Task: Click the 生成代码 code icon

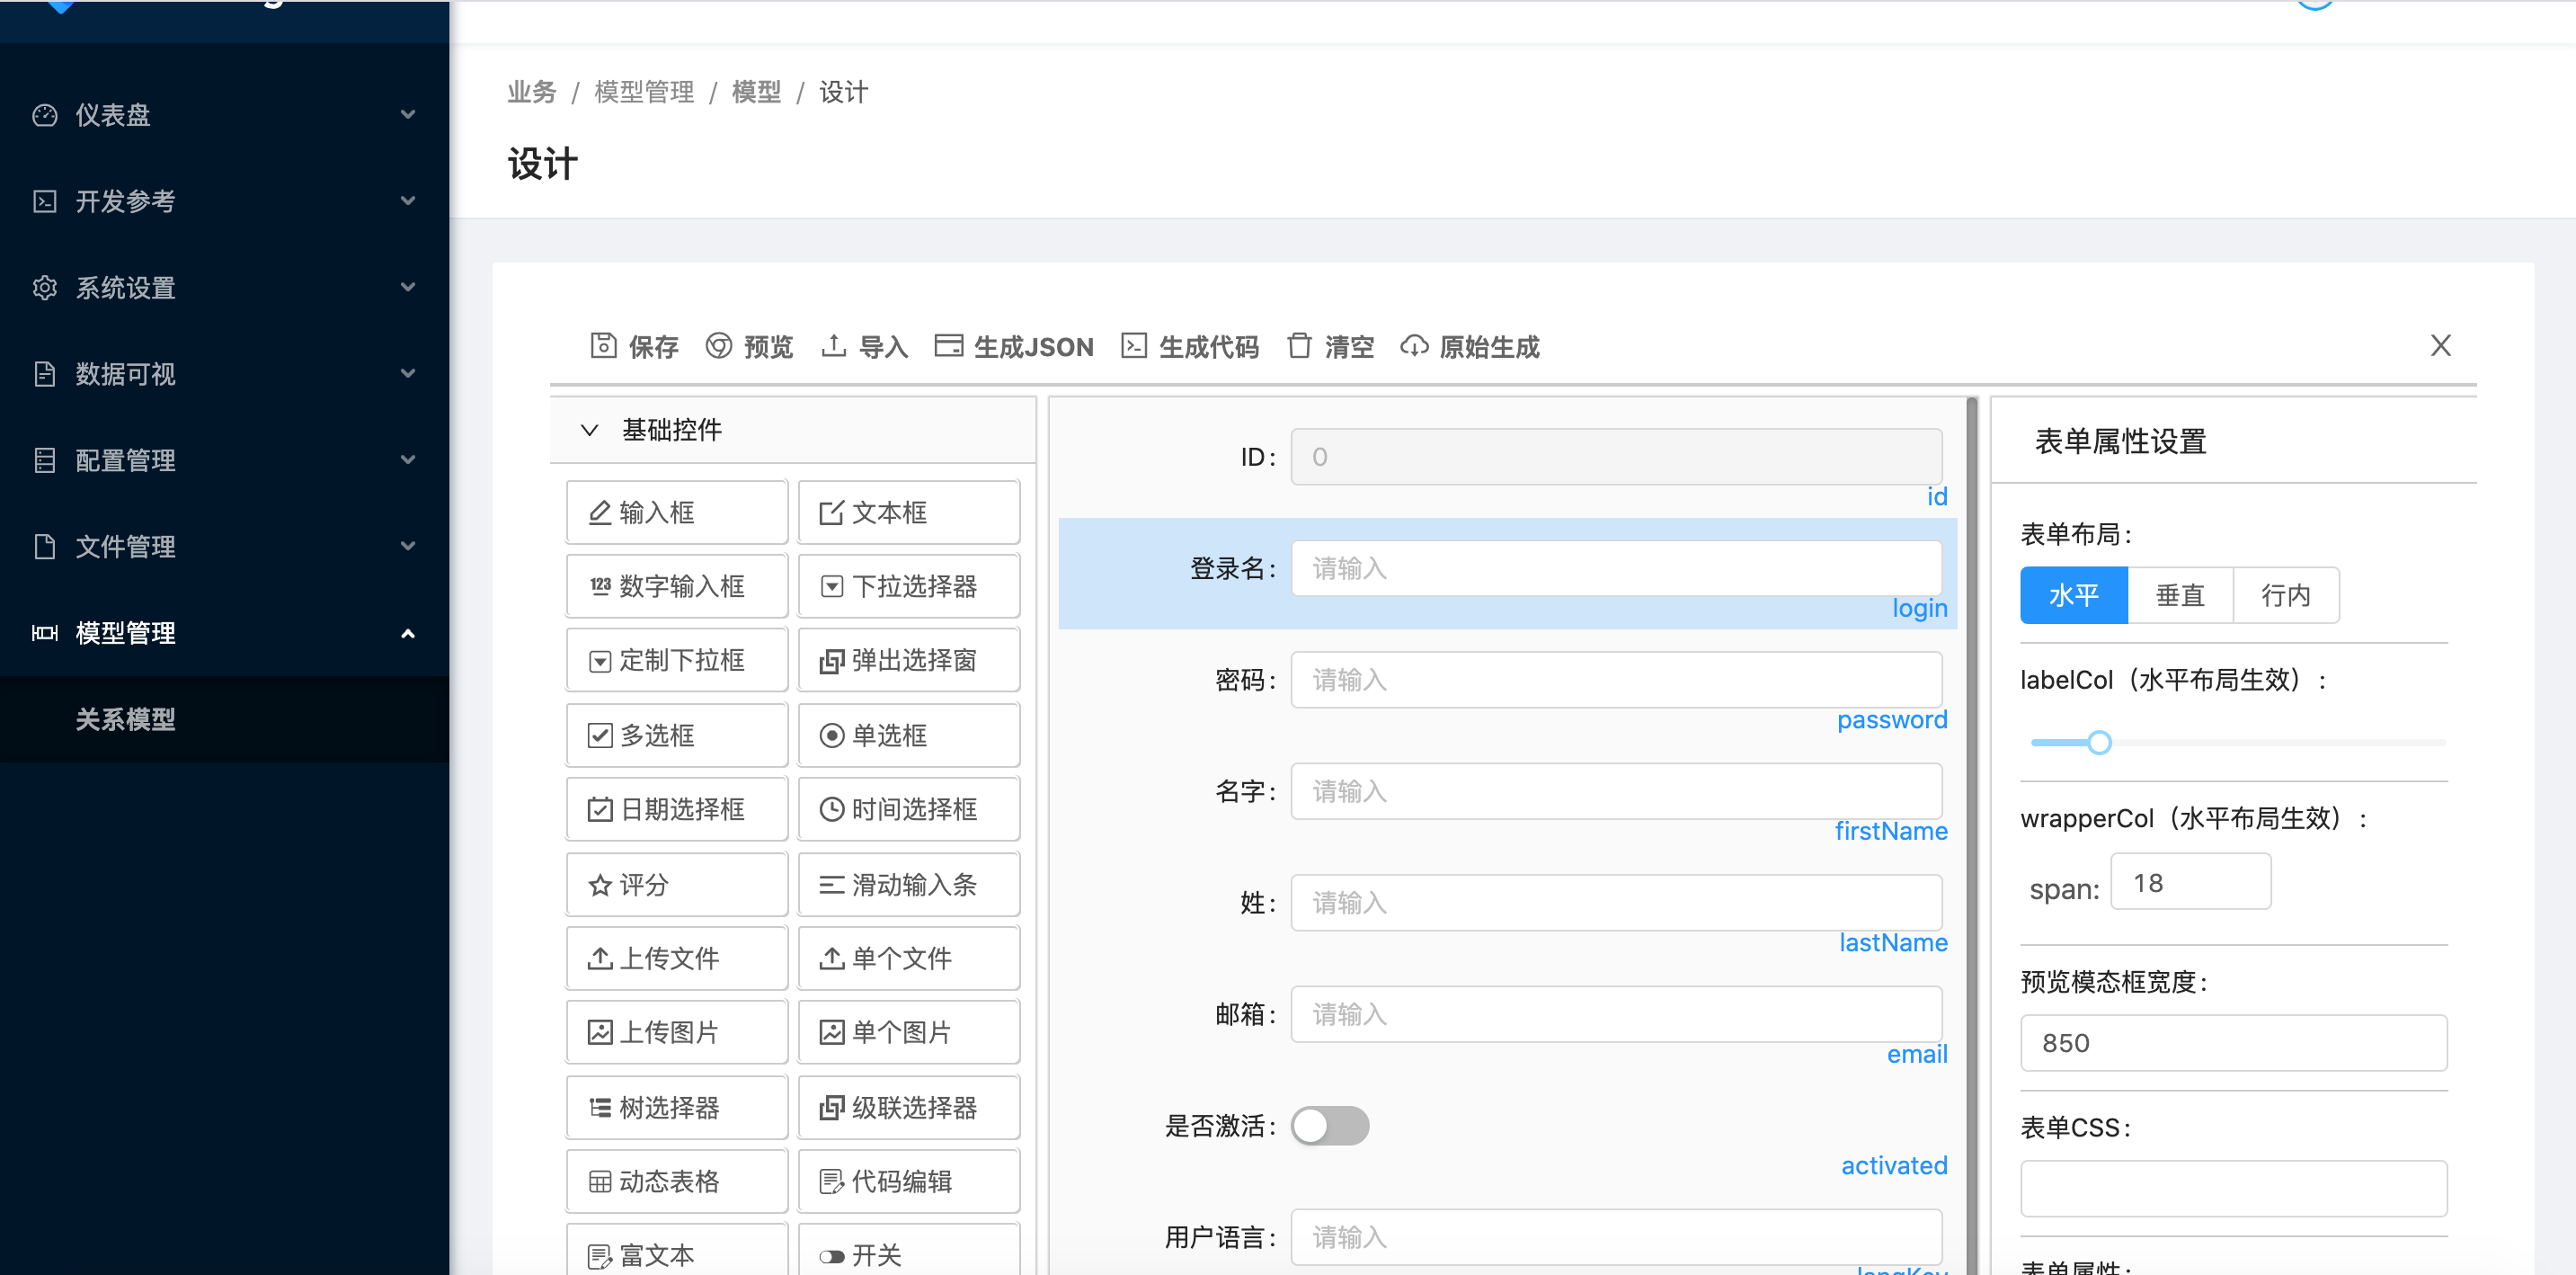Action: pyautogui.click(x=1133, y=346)
